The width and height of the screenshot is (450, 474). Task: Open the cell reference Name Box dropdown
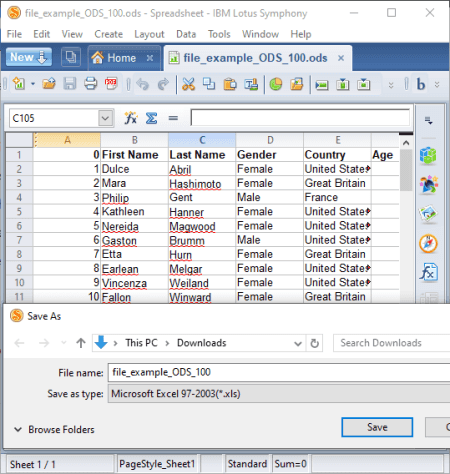105,118
